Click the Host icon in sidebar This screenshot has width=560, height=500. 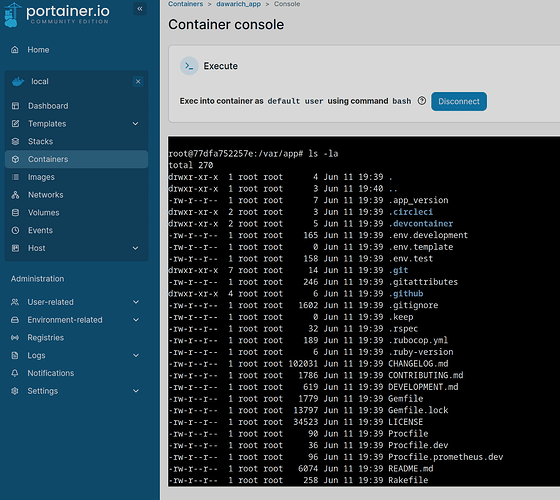point(15,248)
